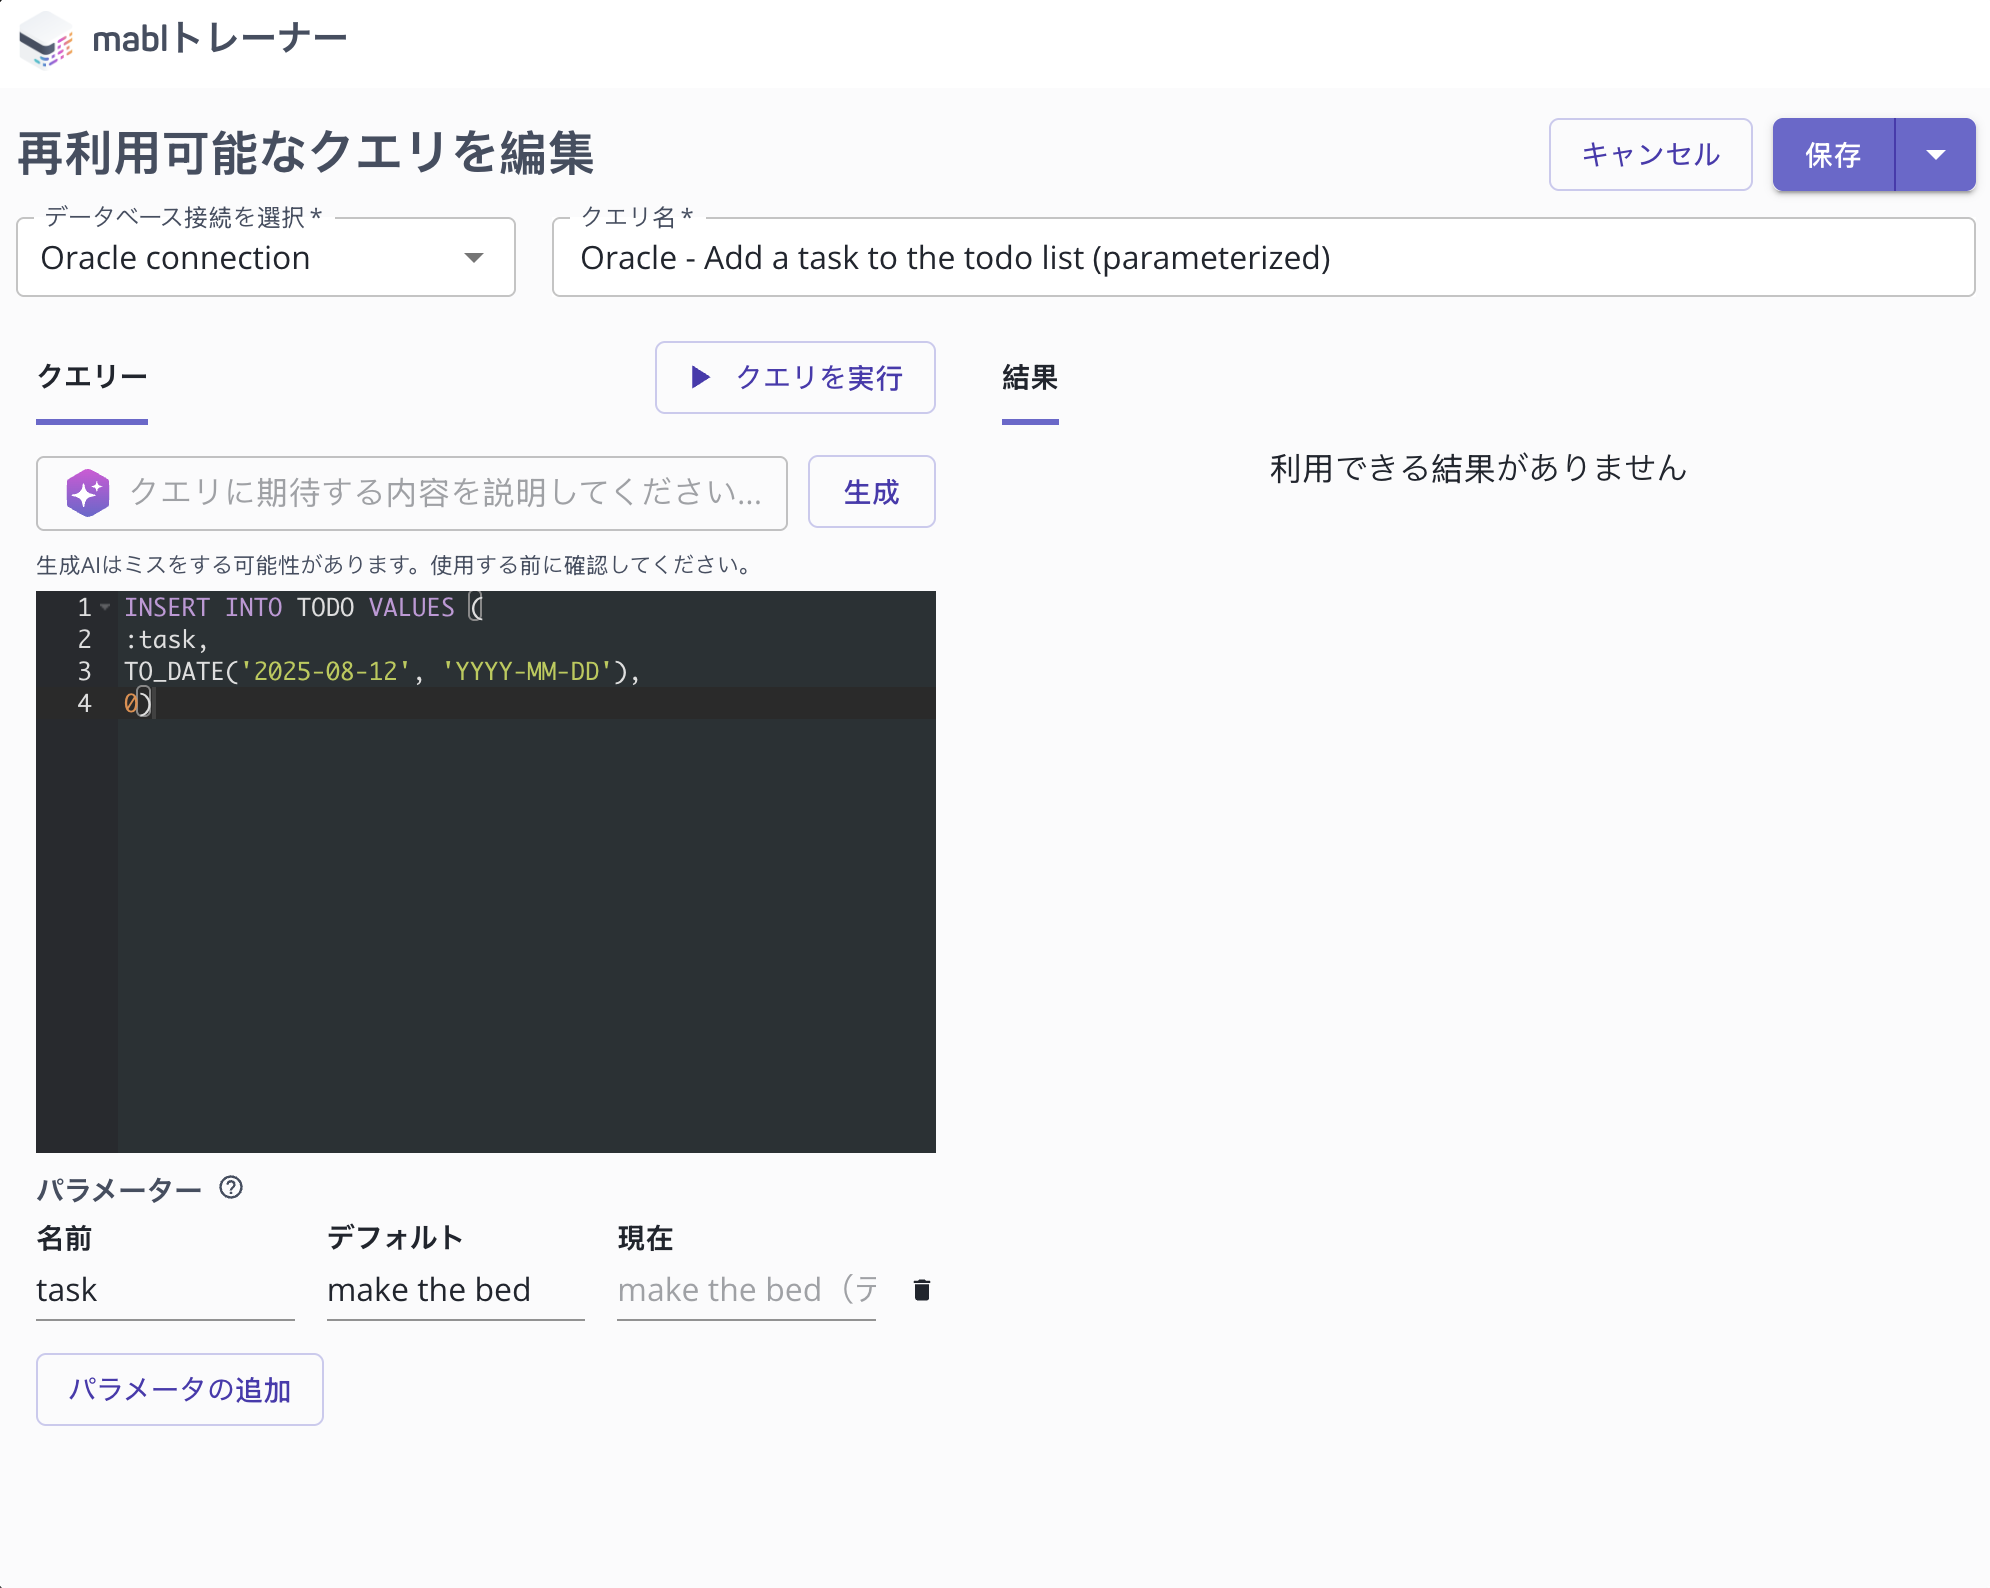
Task: Click the 保存 button
Action: point(1832,154)
